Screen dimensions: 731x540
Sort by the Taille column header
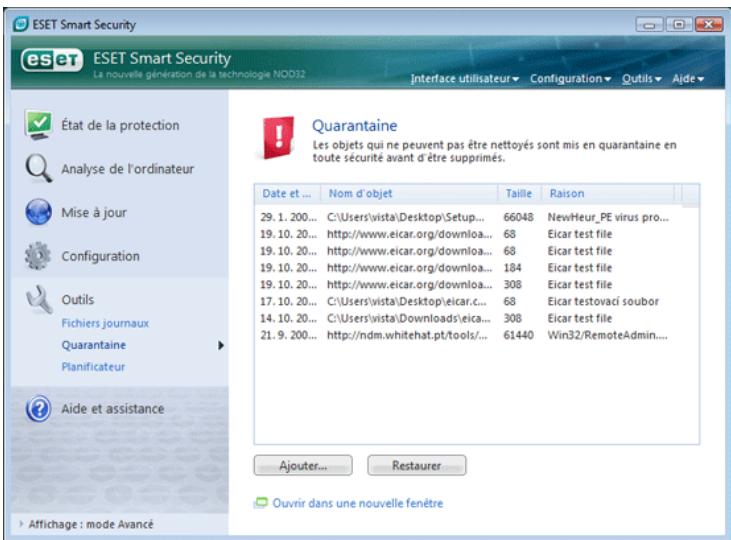click(519, 194)
